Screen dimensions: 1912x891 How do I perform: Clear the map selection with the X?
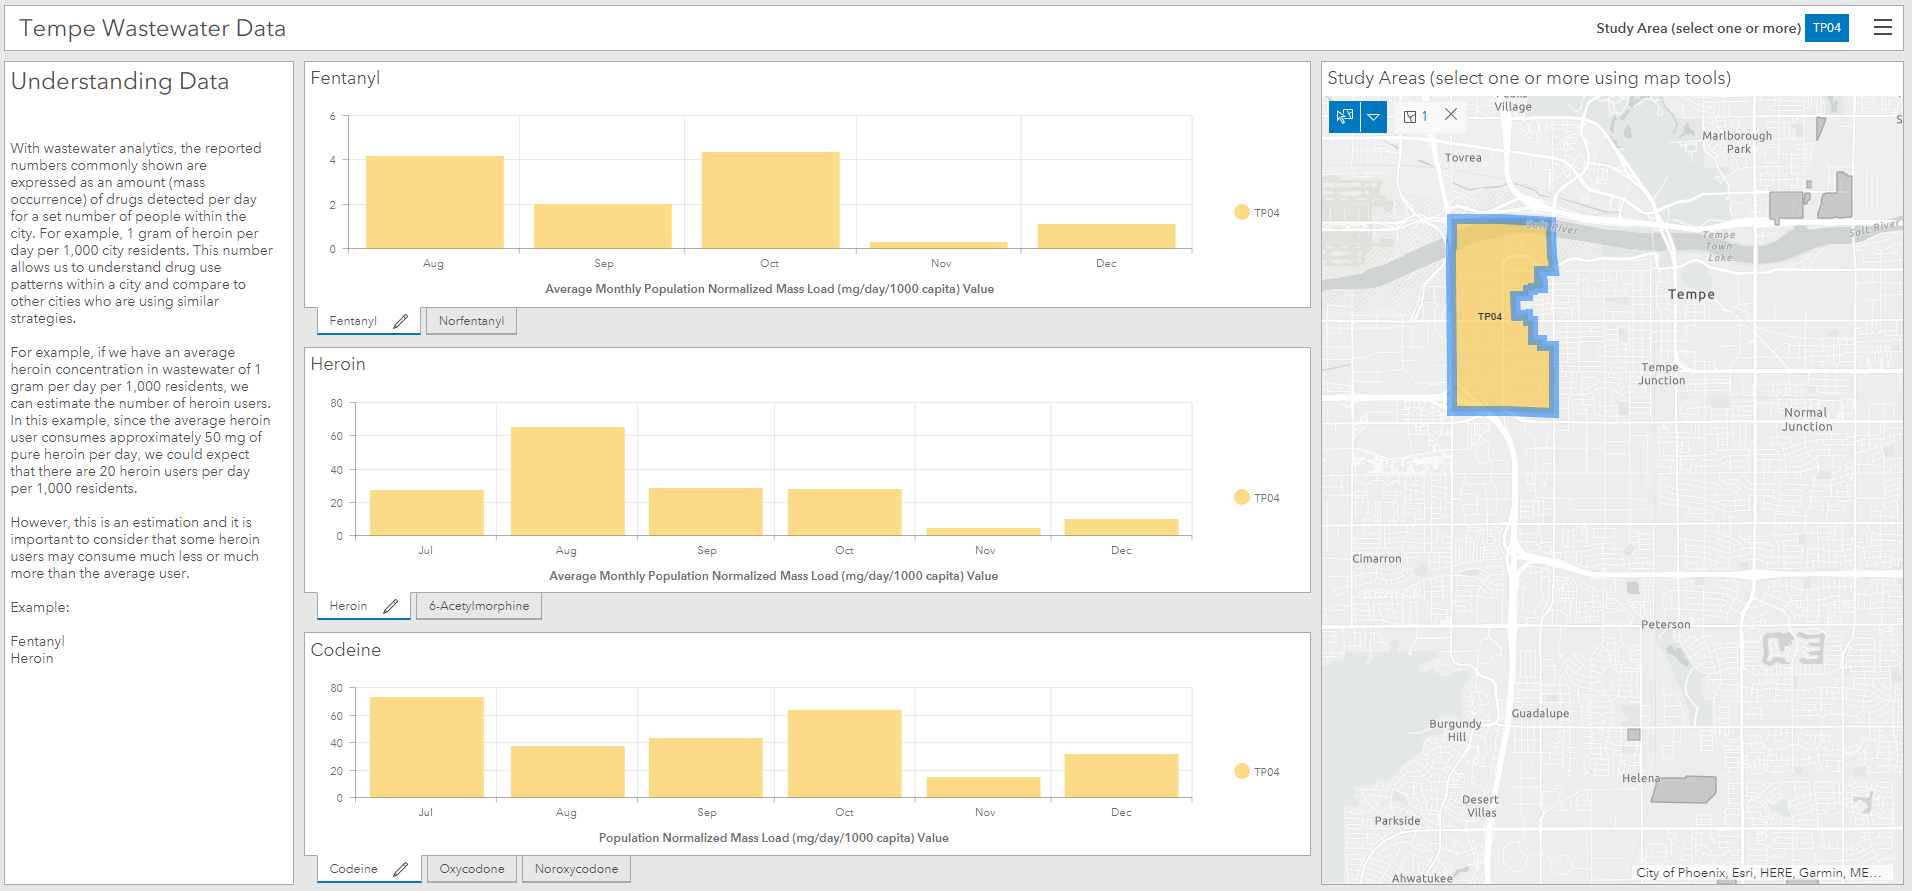tap(1451, 115)
